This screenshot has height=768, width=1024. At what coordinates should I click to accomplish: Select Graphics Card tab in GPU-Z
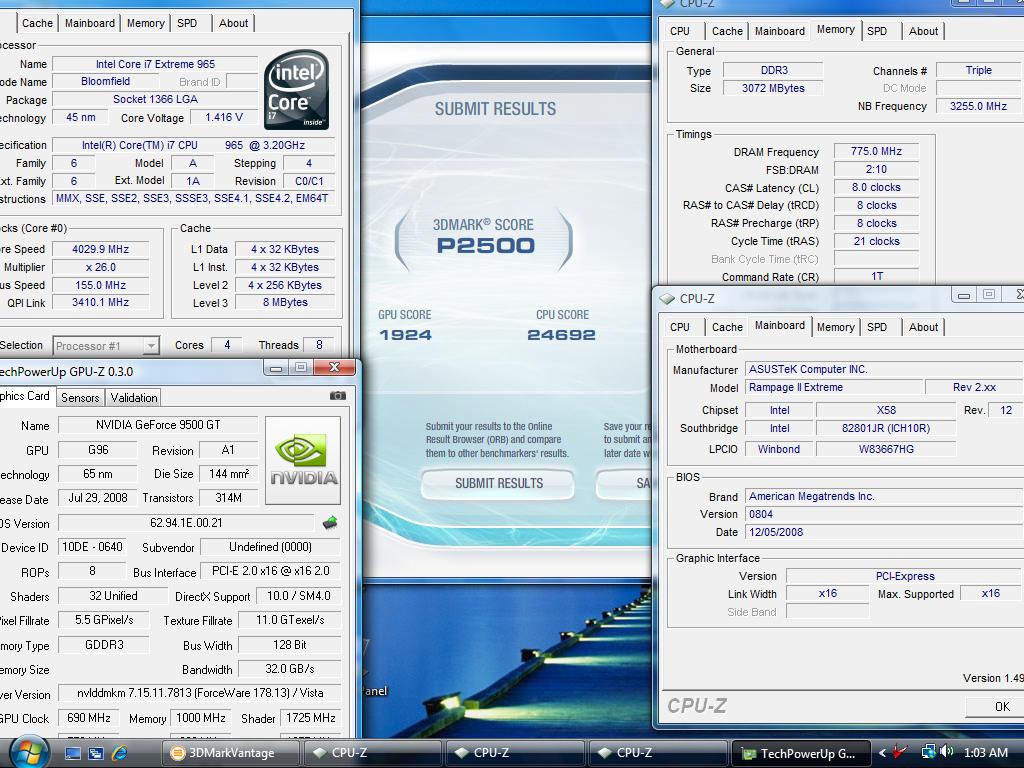[25, 396]
